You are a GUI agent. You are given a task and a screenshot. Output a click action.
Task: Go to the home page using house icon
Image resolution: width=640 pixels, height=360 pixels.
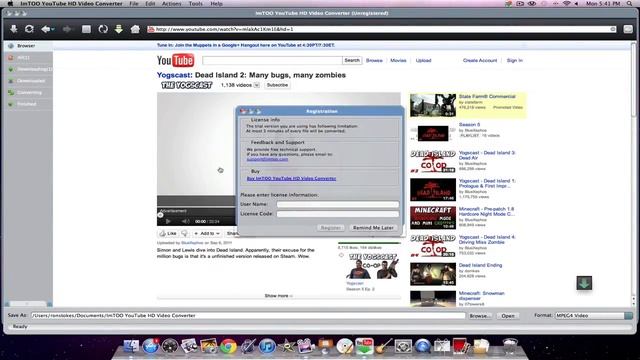135,29
